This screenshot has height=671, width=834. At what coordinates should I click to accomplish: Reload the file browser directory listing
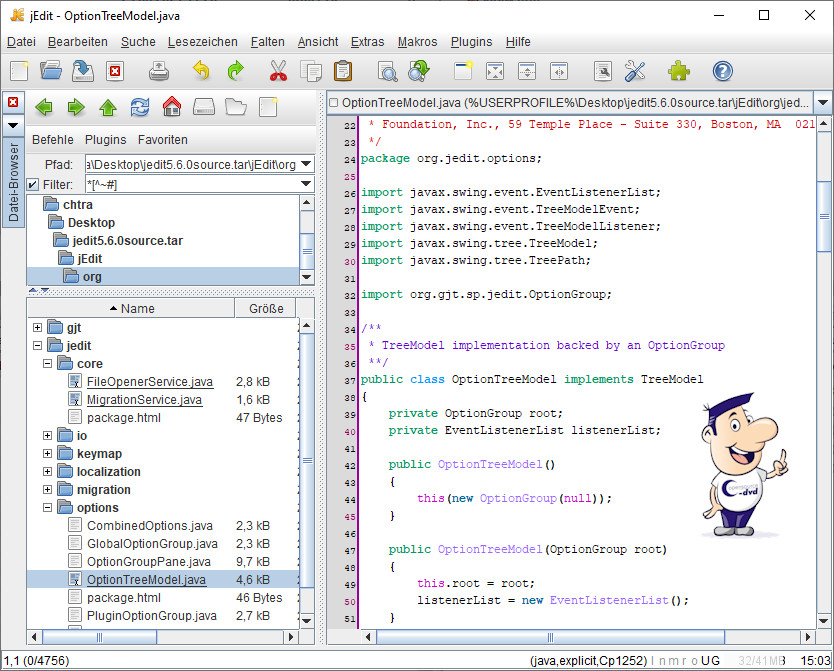[140, 107]
